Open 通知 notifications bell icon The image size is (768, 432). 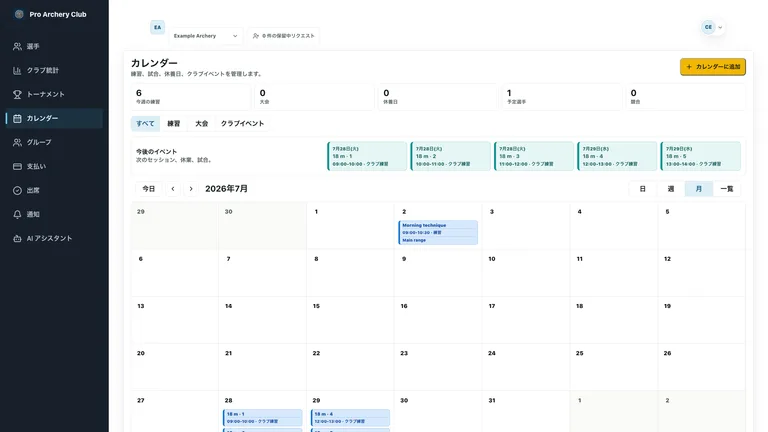17,215
